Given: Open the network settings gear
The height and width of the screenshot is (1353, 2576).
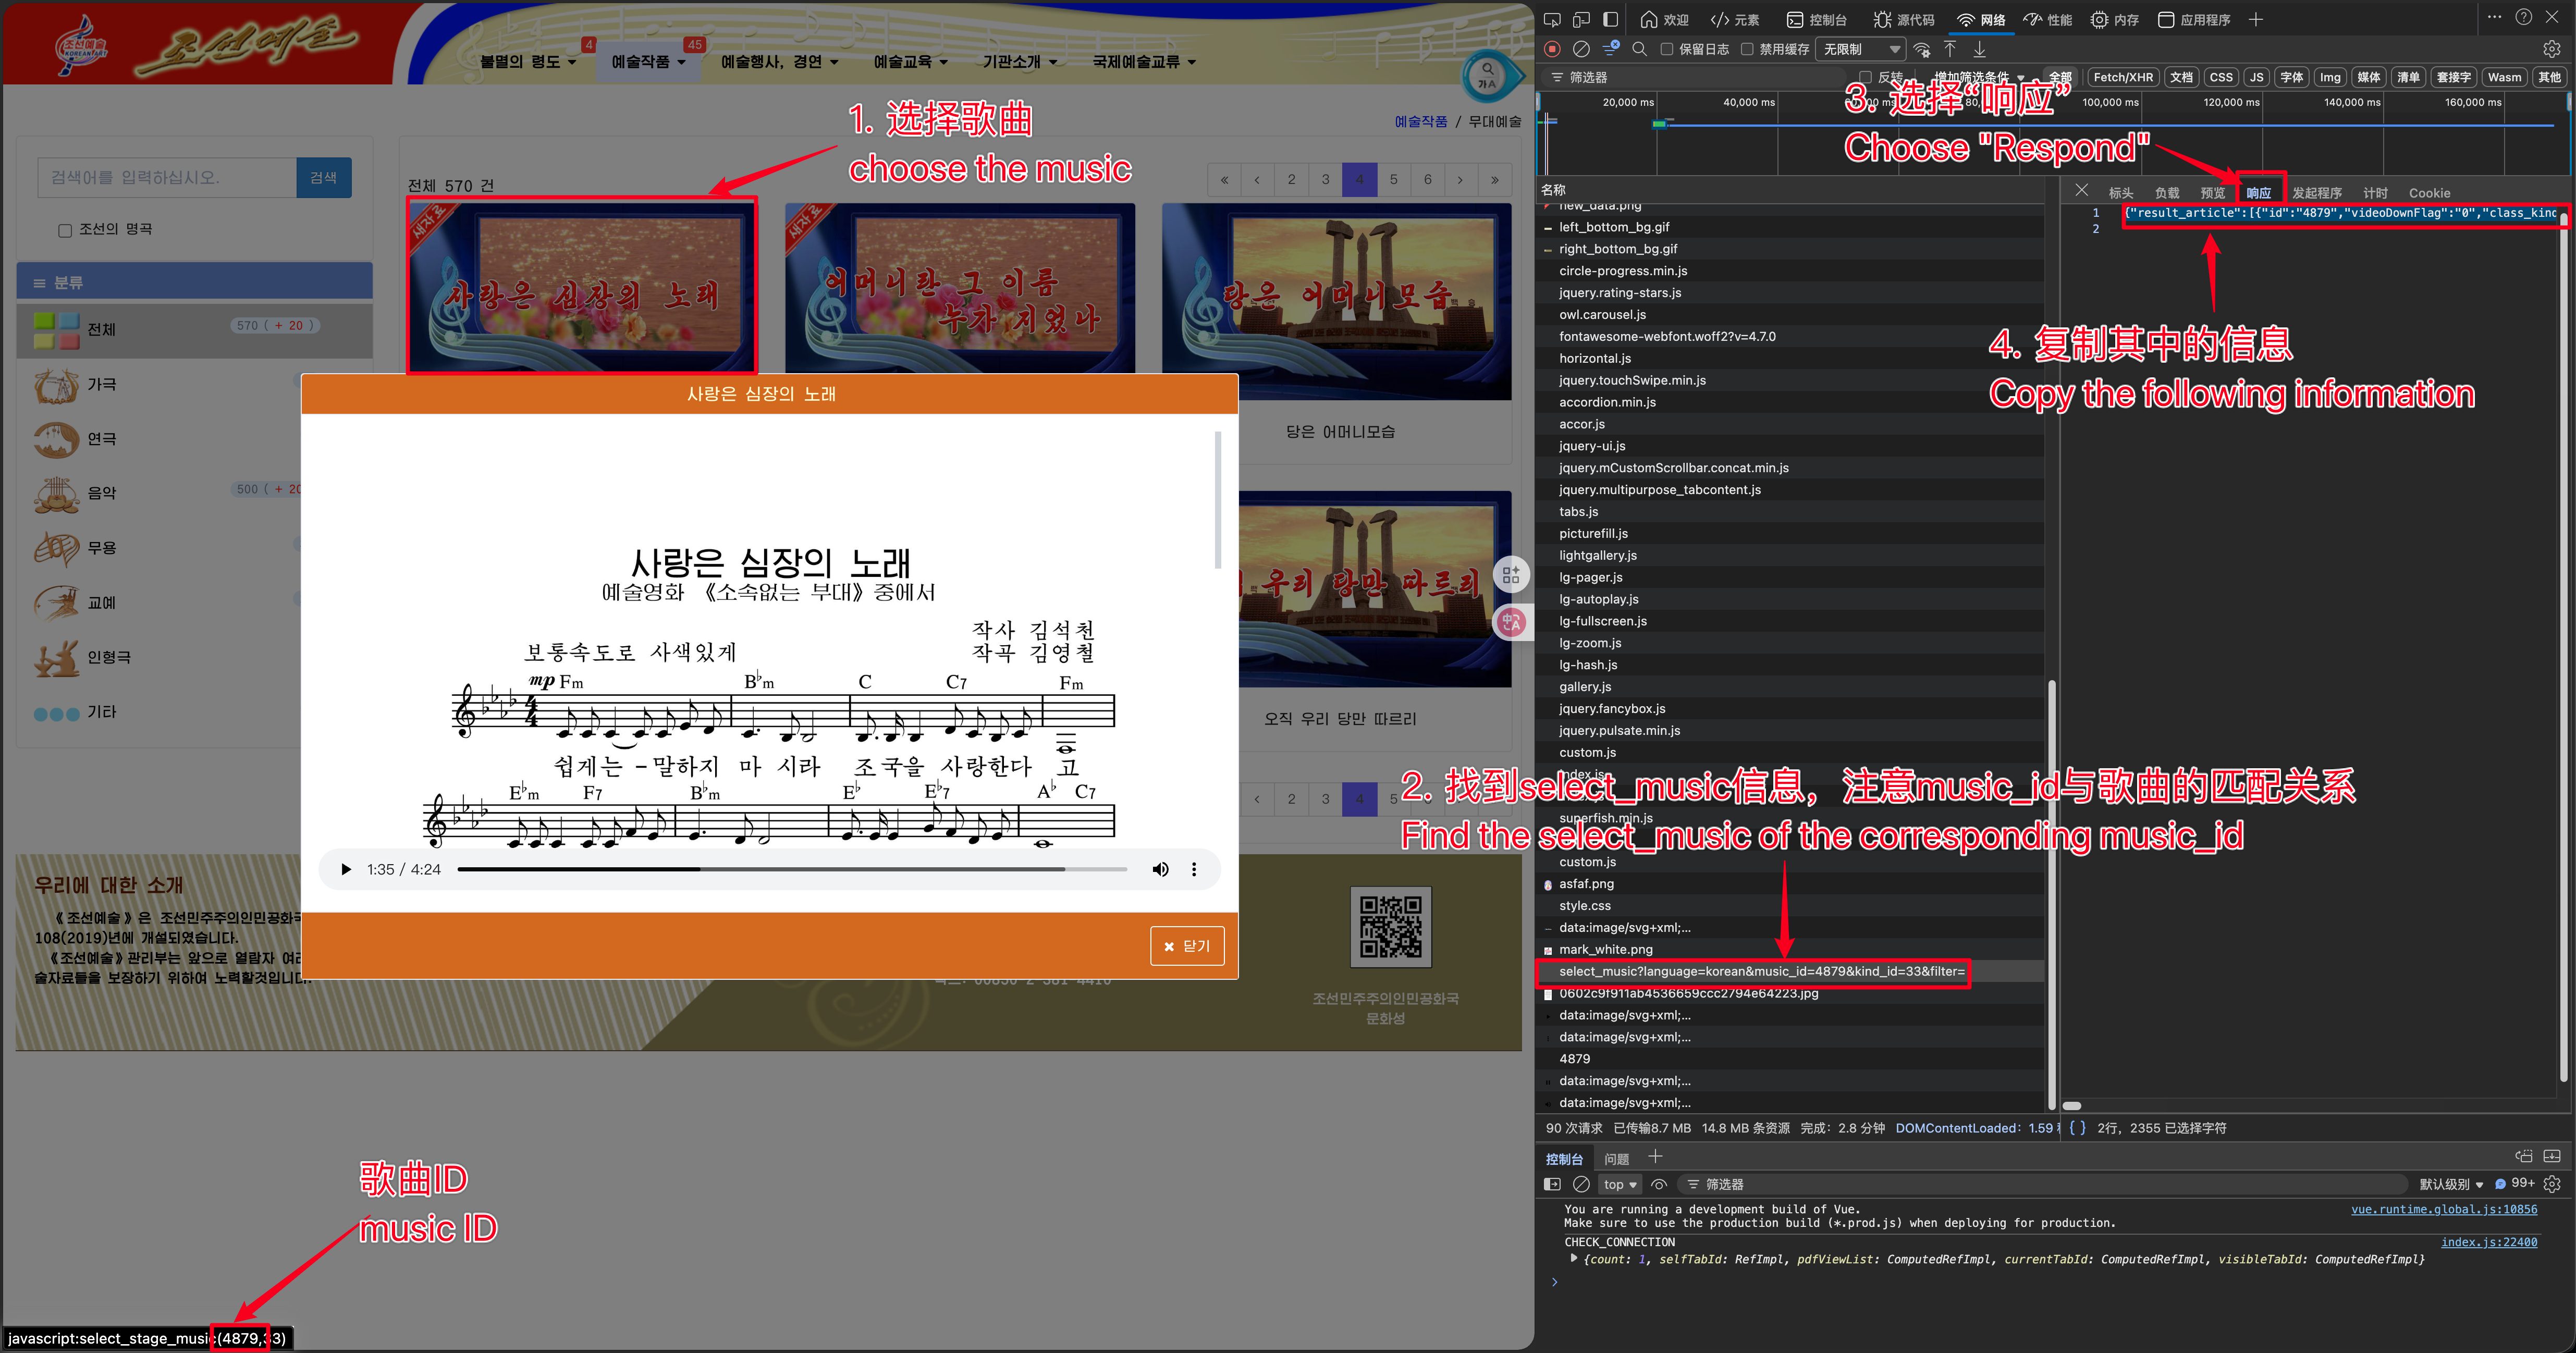Looking at the screenshot, I should coord(2551,49).
